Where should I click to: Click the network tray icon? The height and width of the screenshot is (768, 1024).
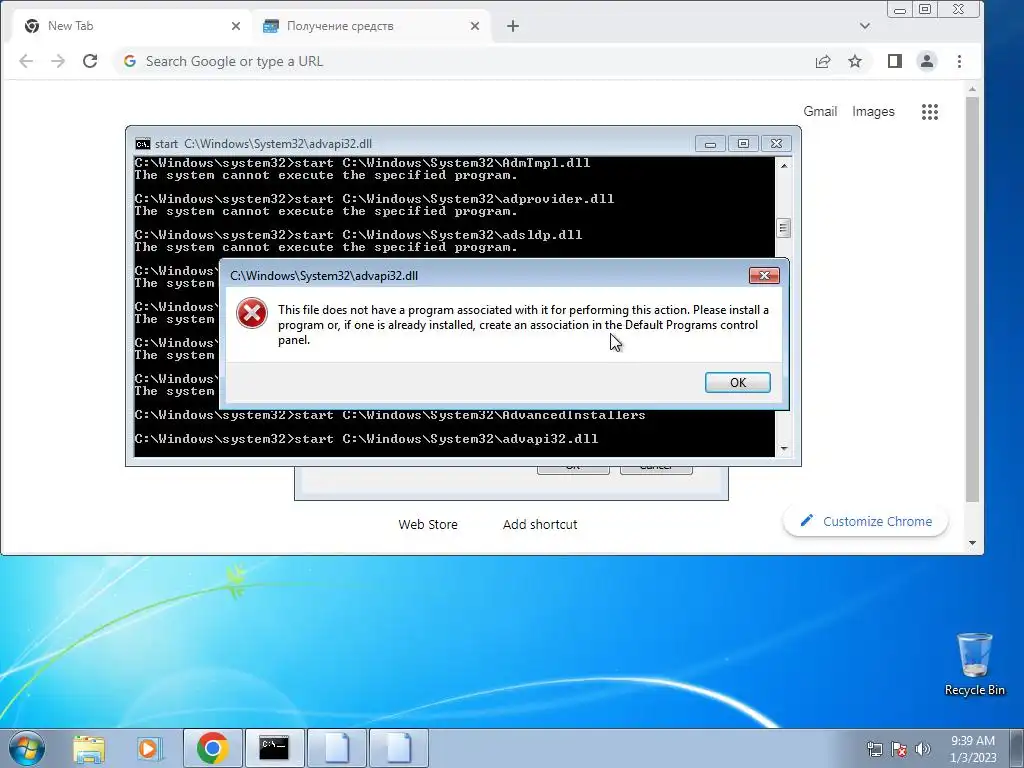click(874, 749)
